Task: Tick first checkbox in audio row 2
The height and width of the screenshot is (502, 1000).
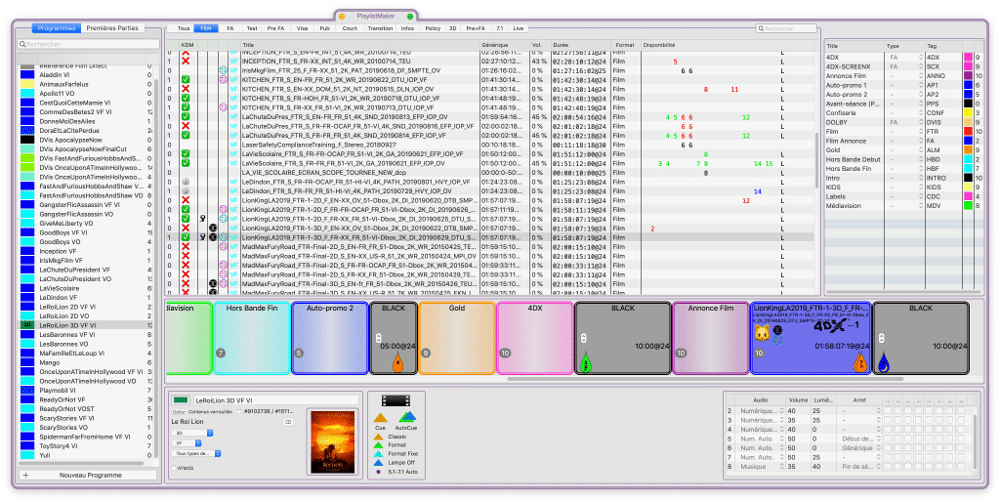Action: tap(888, 411)
